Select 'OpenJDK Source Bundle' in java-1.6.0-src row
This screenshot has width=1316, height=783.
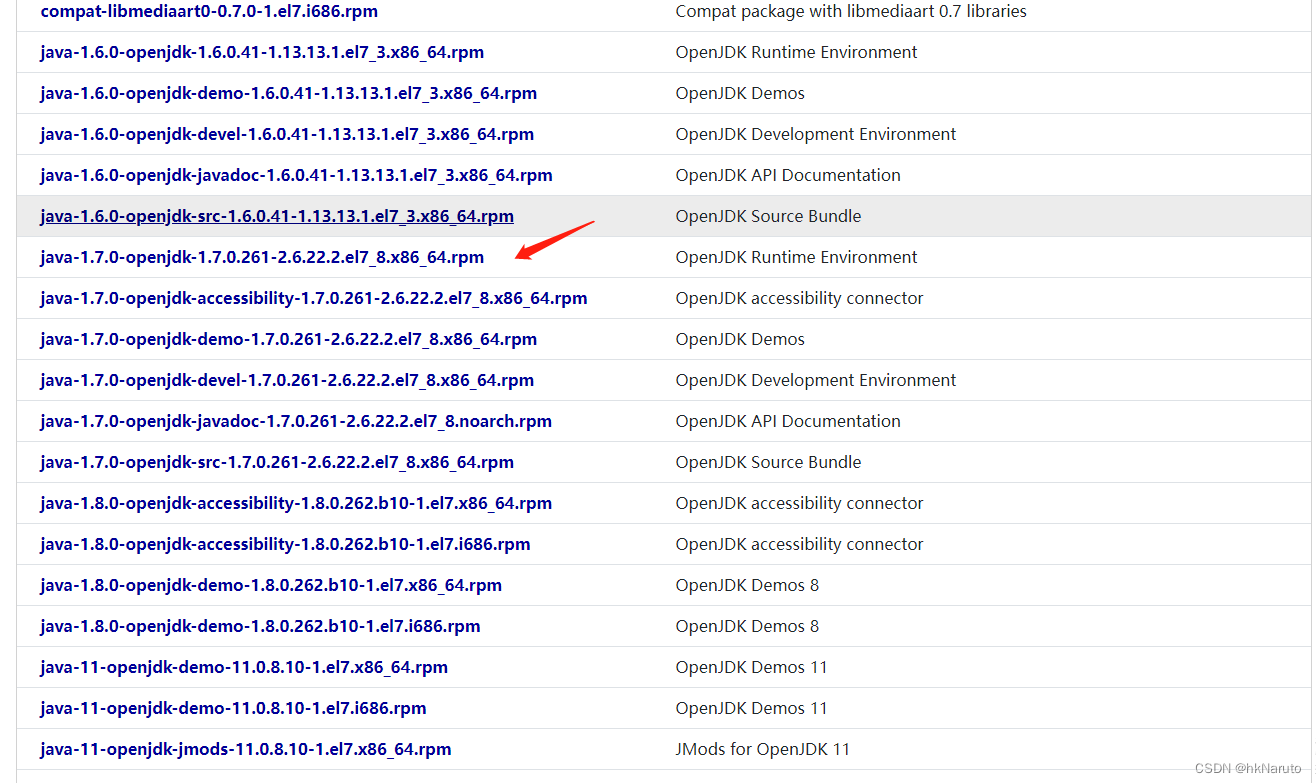(768, 216)
